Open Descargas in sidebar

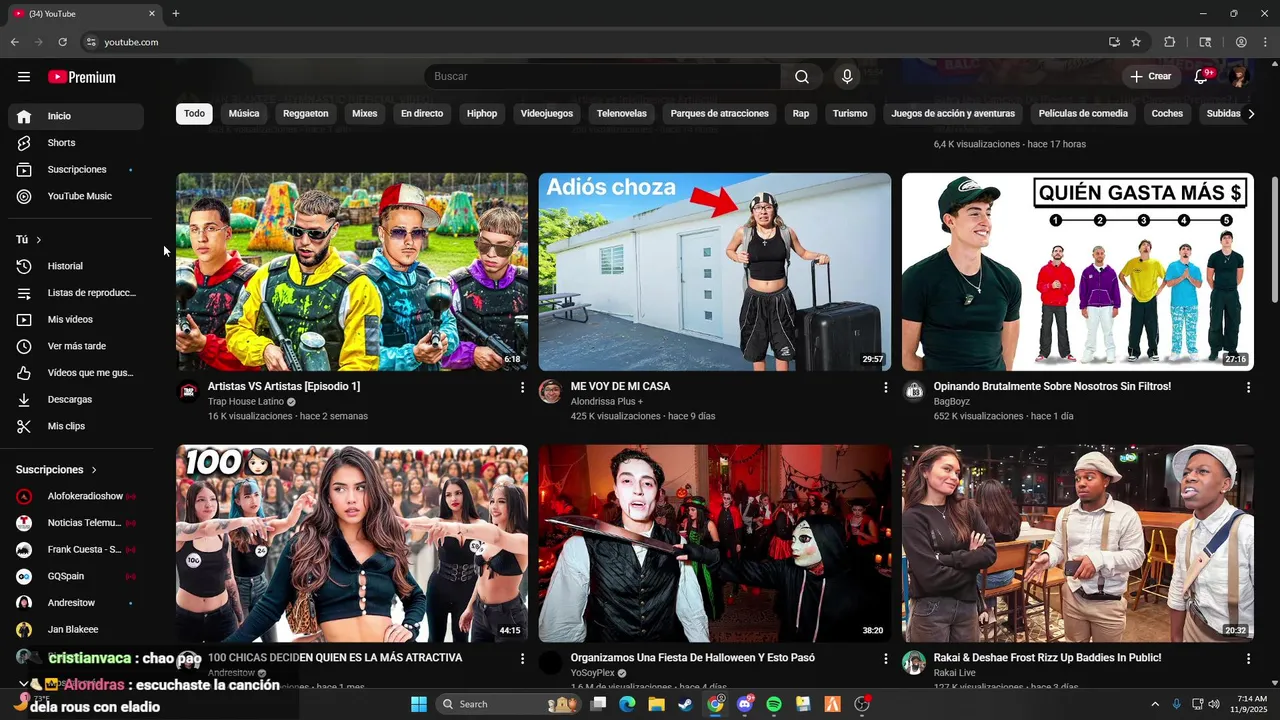click(76, 399)
